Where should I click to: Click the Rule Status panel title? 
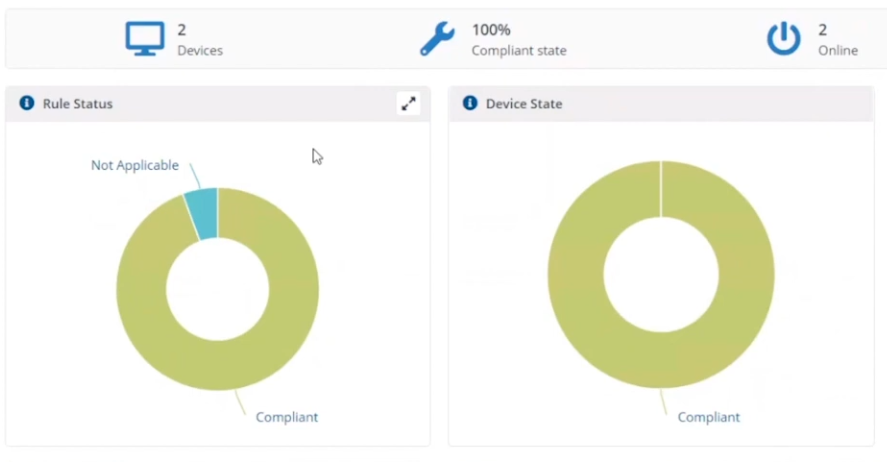click(x=78, y=103)
